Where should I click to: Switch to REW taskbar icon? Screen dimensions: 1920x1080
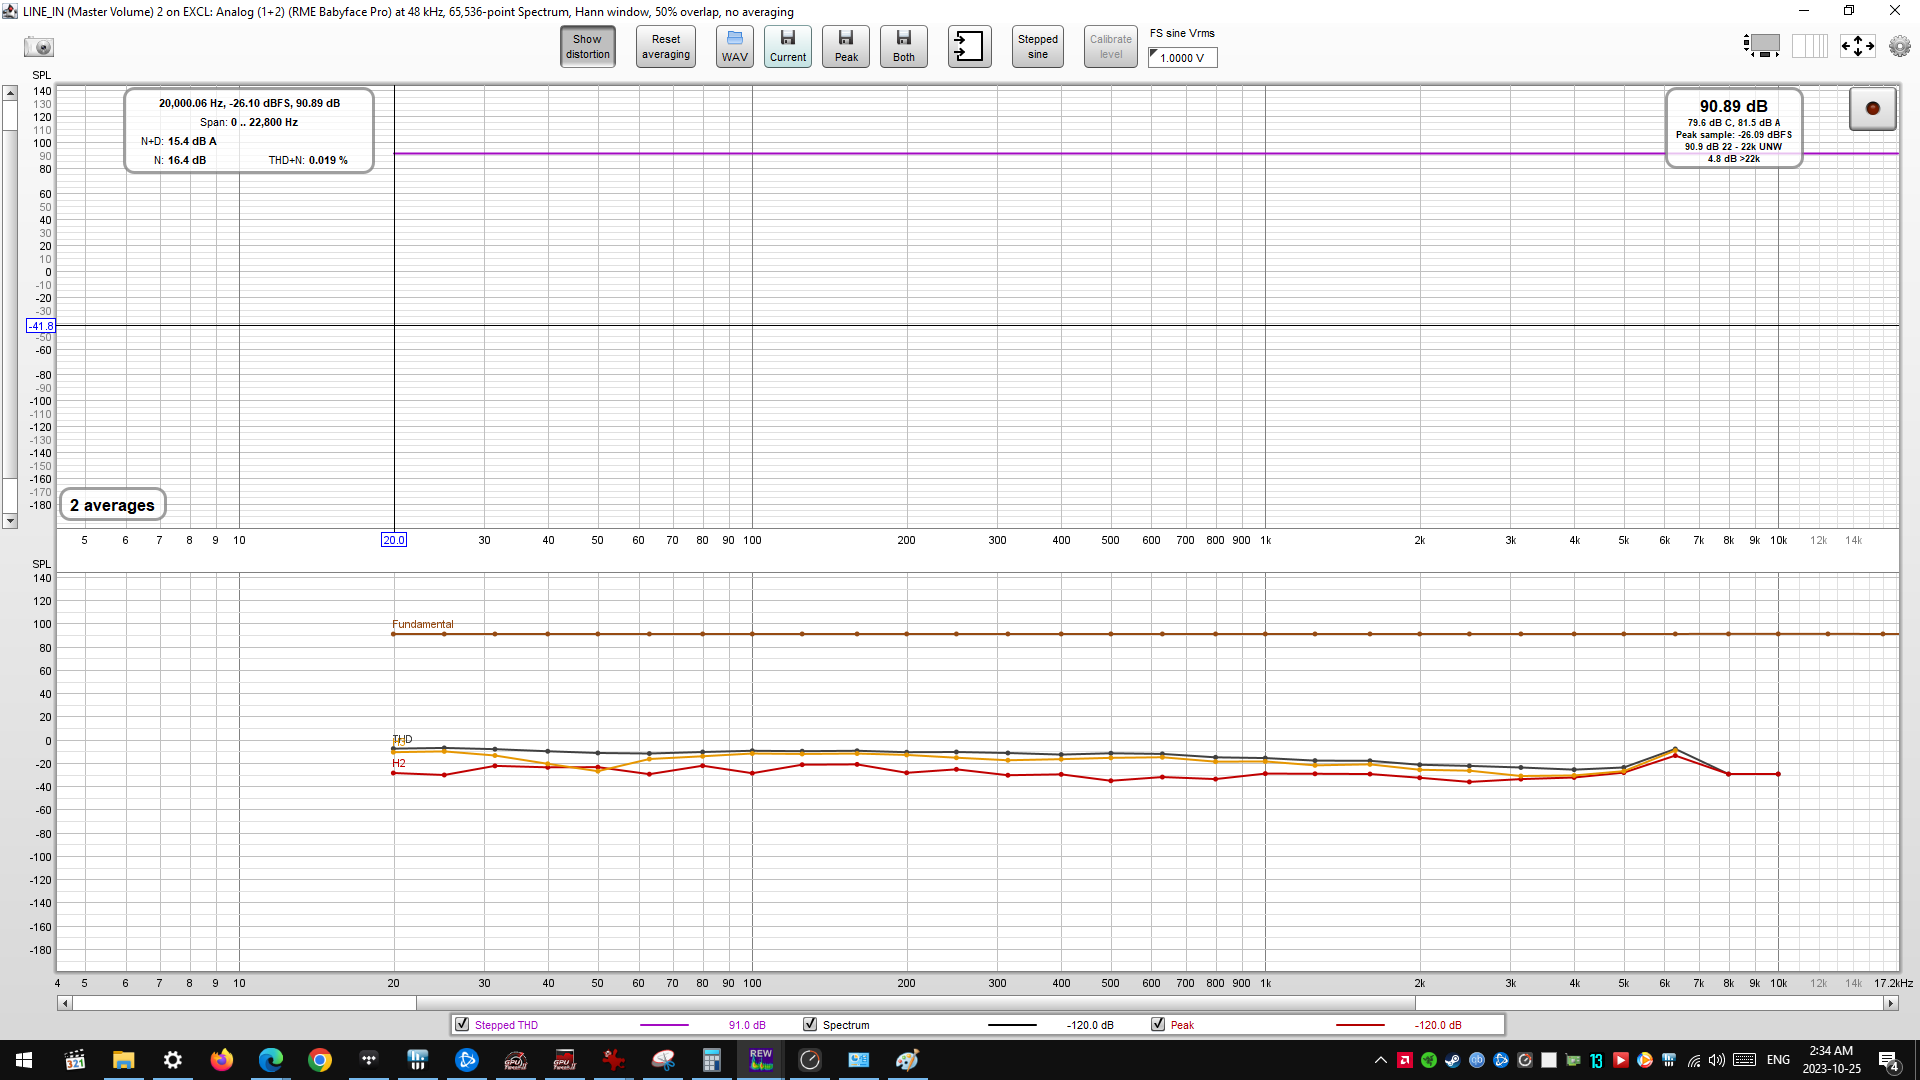(x=761, y=1060)
